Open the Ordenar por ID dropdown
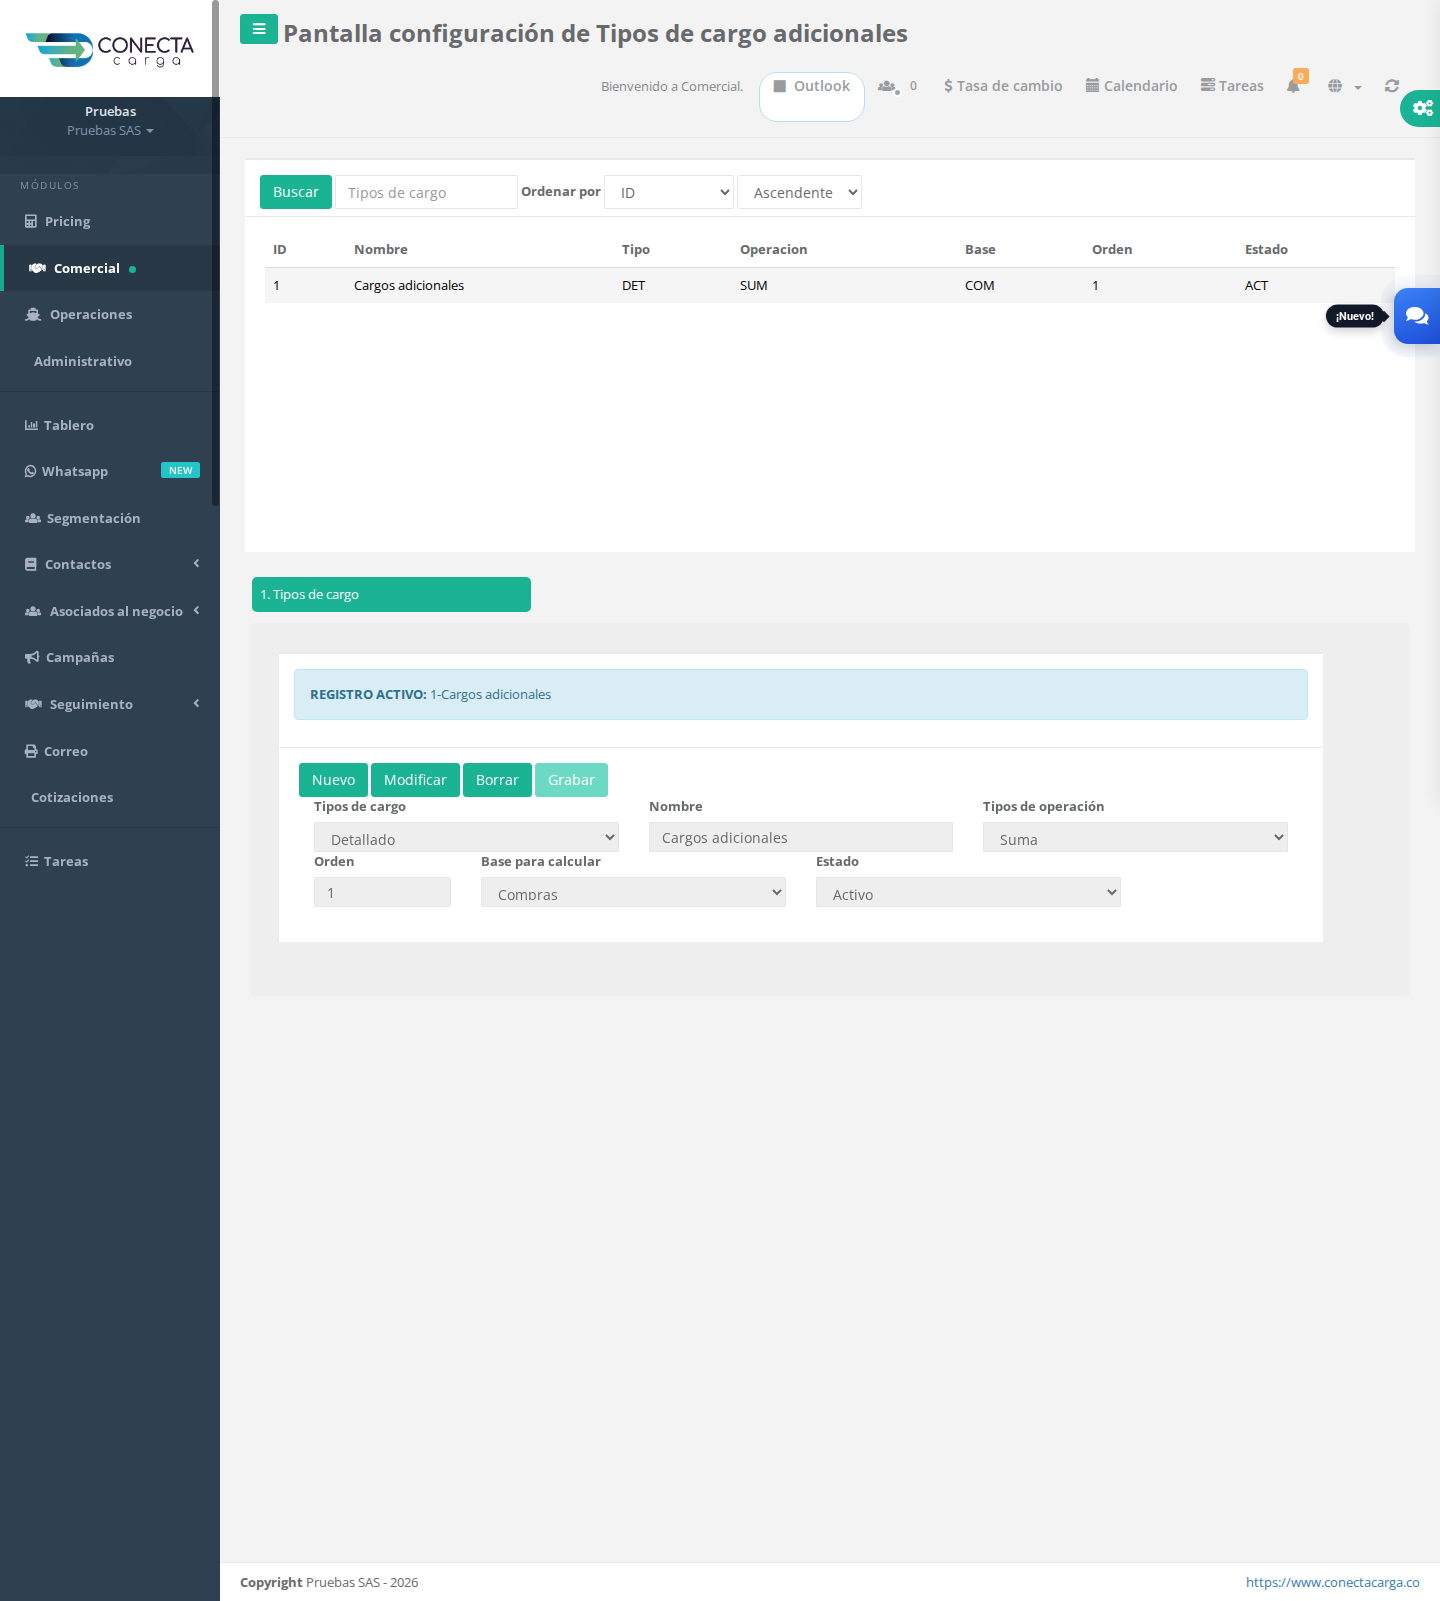 [669, 192]
